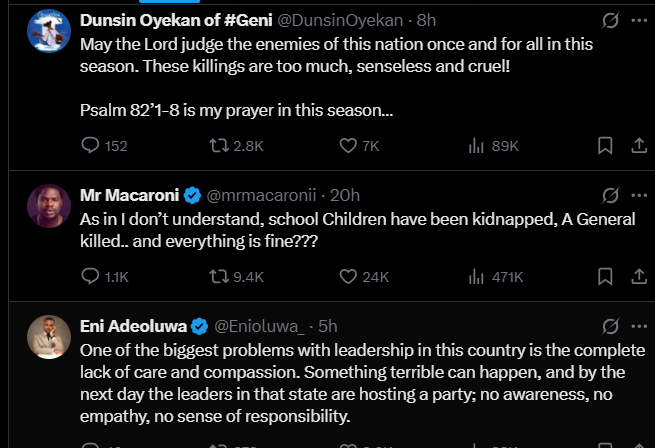Share Dunsin Oyekan's tweet
The width and height of the screenshot is (655, 448).
coord(638,146)
